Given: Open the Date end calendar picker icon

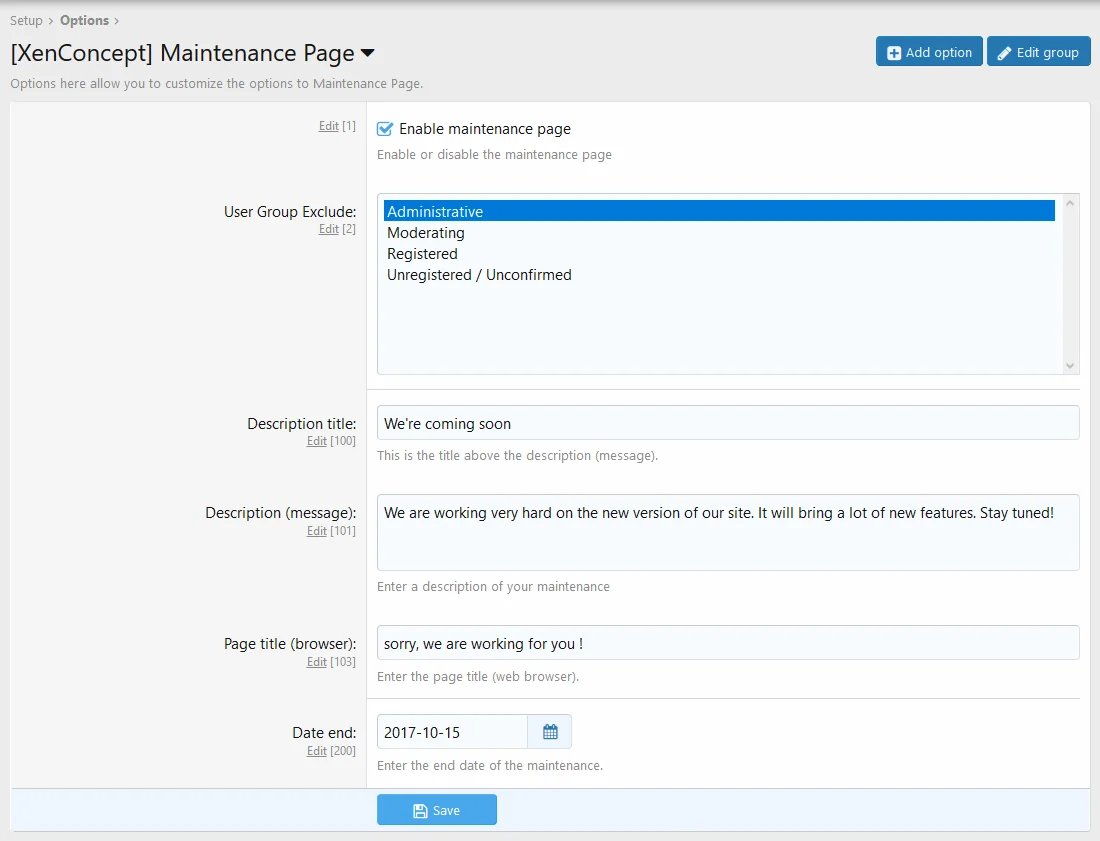Looking at the screenshot, I should [x=550, y=732].
